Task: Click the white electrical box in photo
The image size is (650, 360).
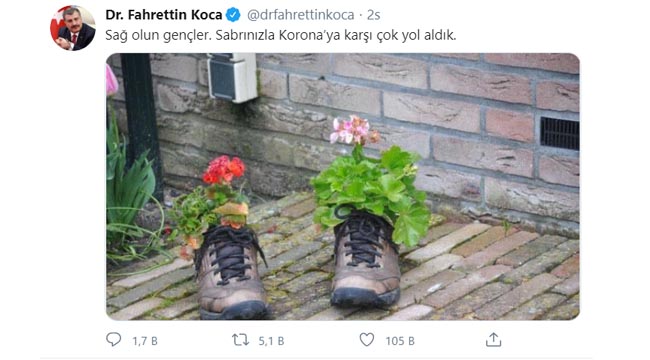Action: click(x=232, y=77)
